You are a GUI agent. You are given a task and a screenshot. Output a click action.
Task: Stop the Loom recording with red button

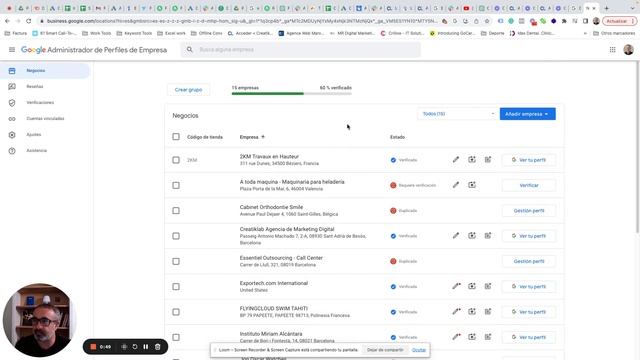pos(93,347)
